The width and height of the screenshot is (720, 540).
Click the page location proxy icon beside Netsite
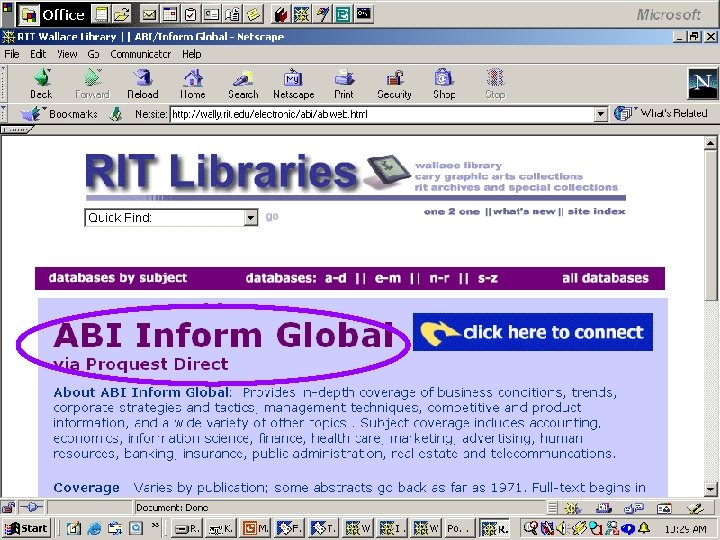[116, 114]
